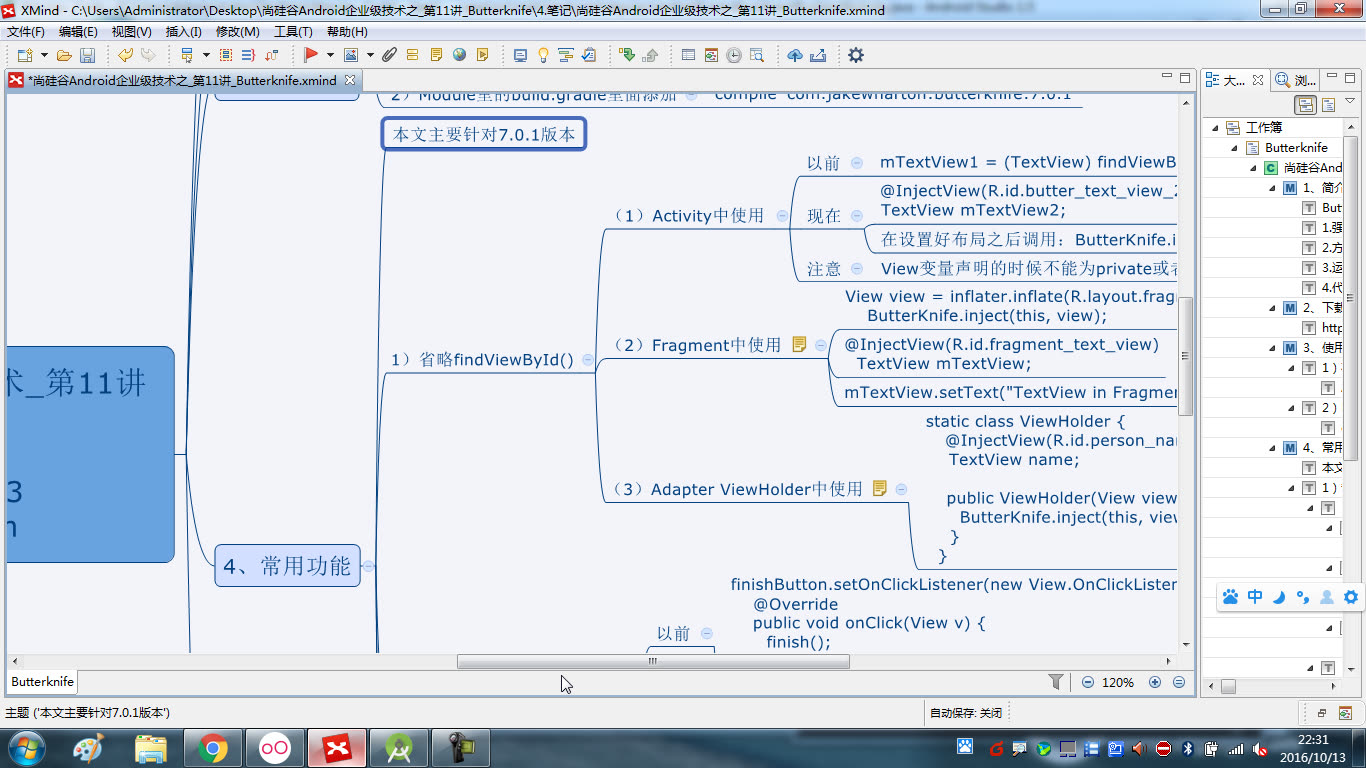Viewport: 1366px width, 768px height.
Task: Click the undo arrow icon
Action: [x=125, y=55]
